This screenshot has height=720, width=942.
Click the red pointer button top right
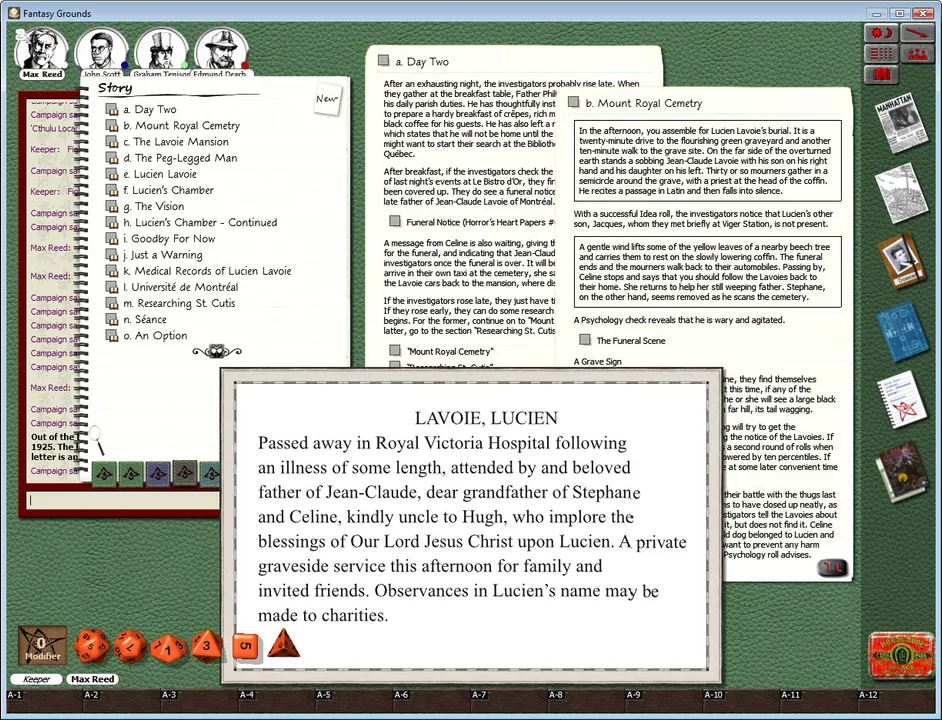point(917,33)
